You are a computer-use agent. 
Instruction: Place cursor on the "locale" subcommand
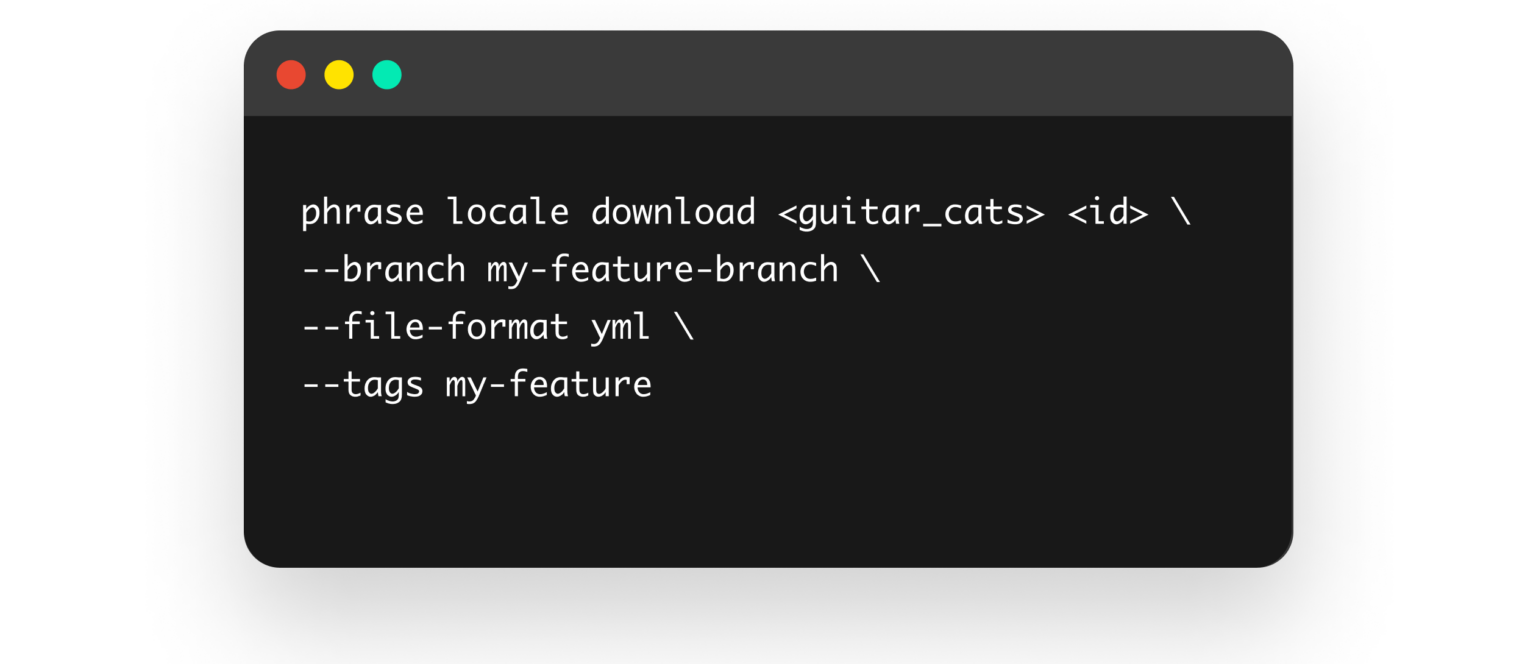click(507, 213)
